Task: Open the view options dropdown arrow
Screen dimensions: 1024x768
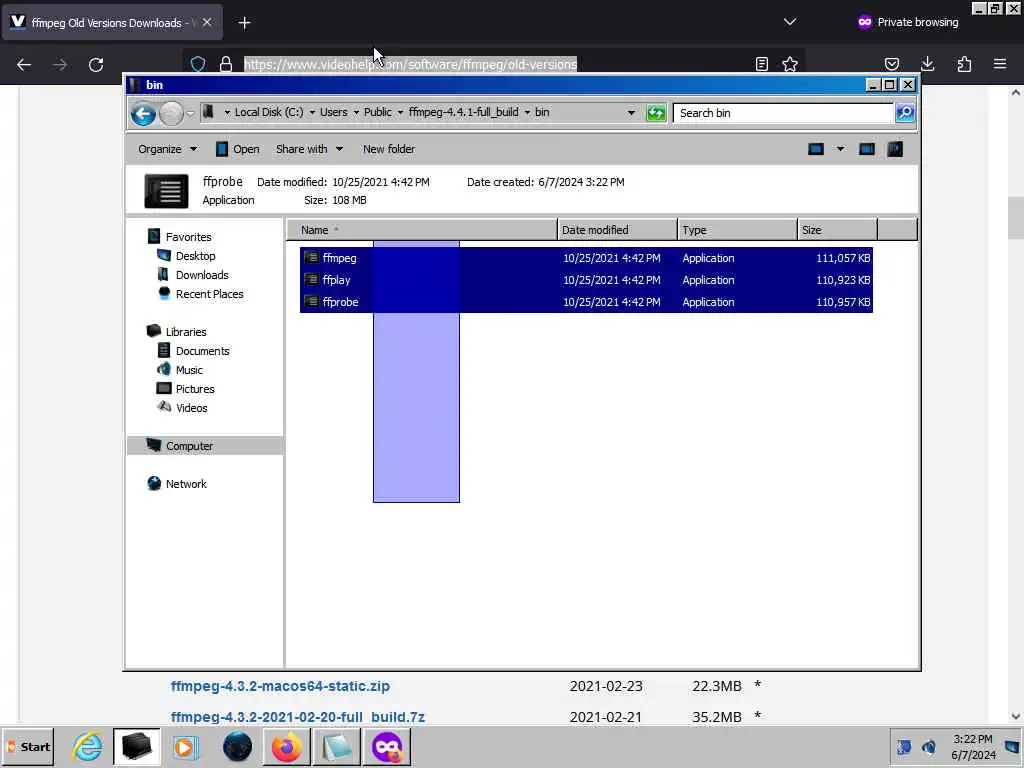Action: 840,150
